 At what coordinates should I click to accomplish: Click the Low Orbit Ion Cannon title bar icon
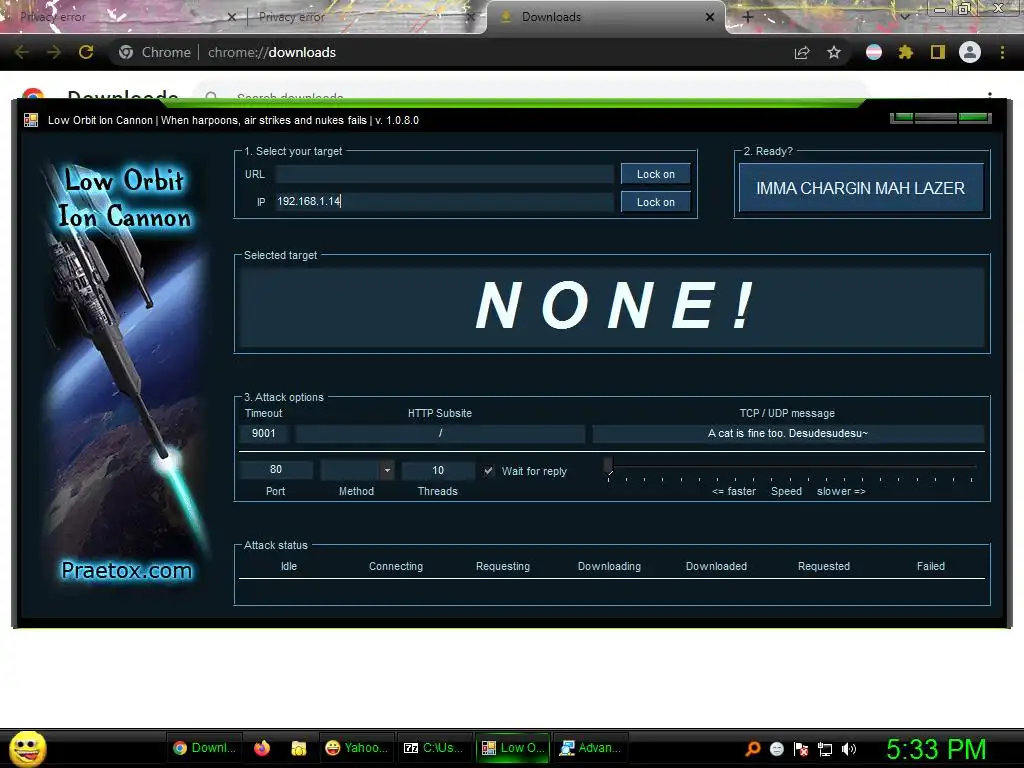pyautogui.click(x=31, y=120)
